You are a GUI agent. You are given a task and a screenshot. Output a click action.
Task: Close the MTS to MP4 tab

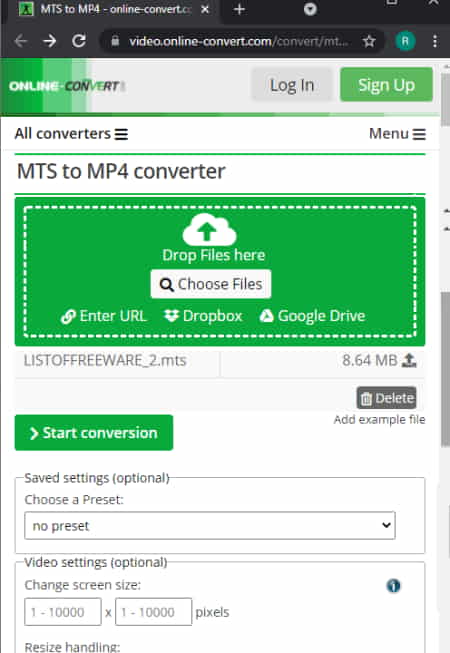click(x=205, y=9)
